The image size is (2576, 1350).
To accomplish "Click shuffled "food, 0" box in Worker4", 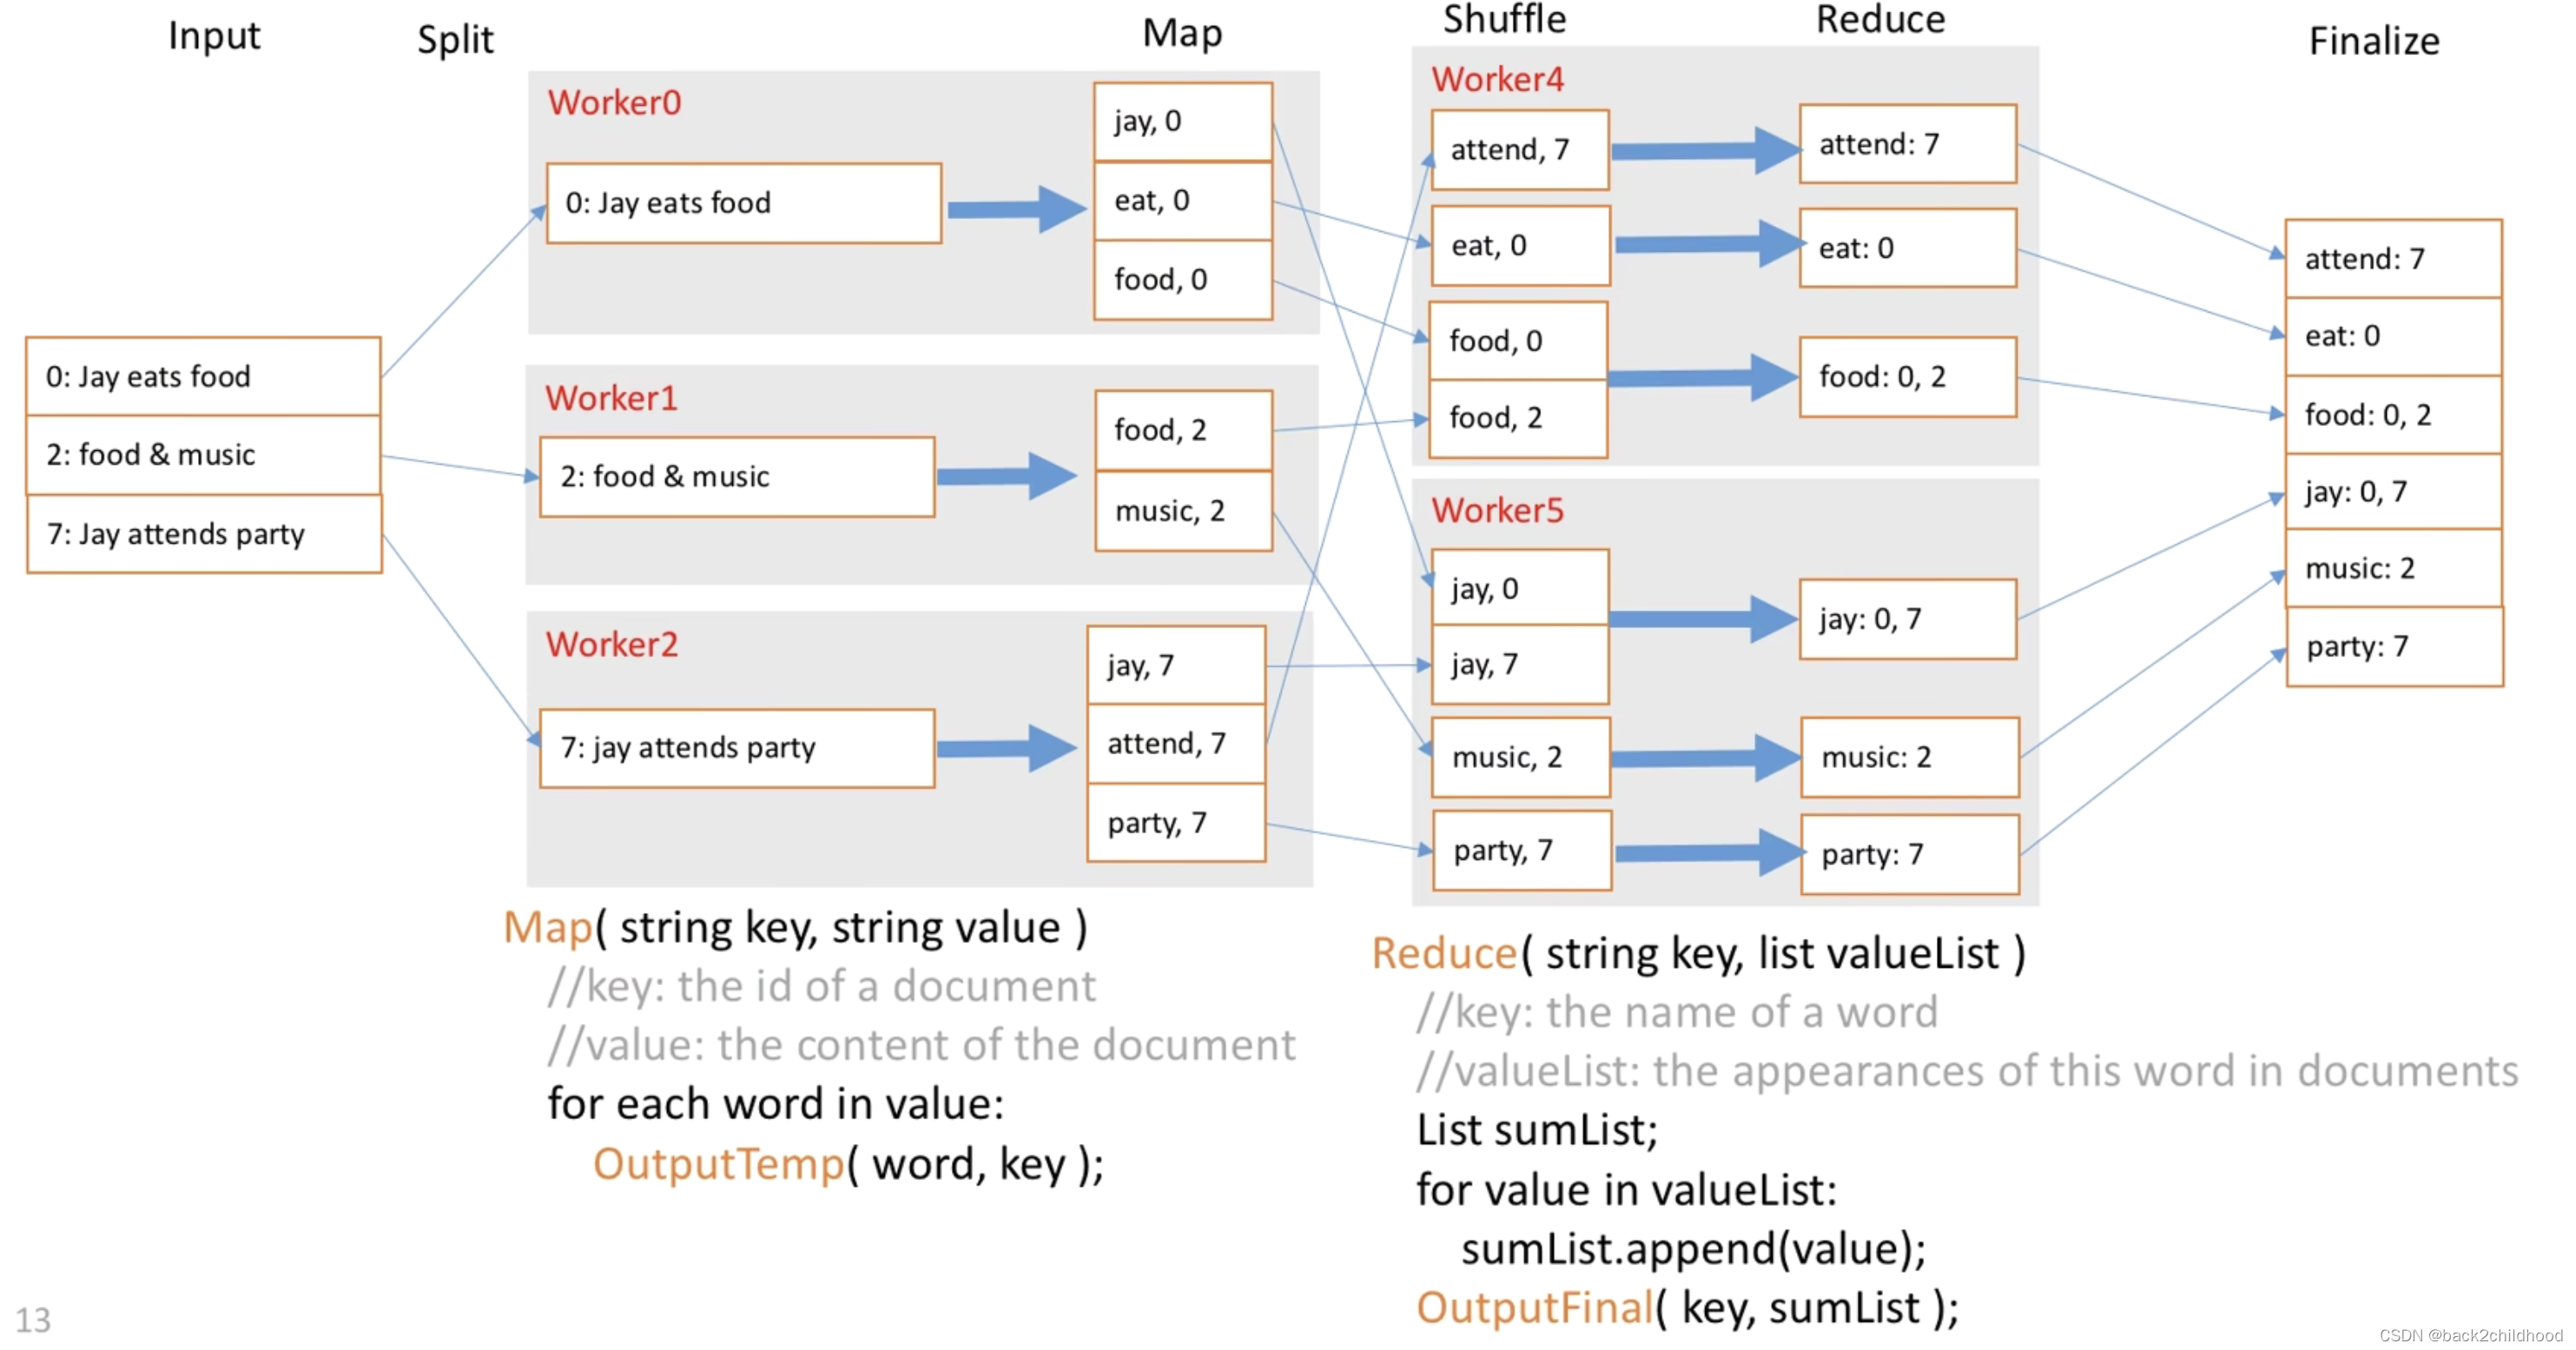I will [1518, 342].
